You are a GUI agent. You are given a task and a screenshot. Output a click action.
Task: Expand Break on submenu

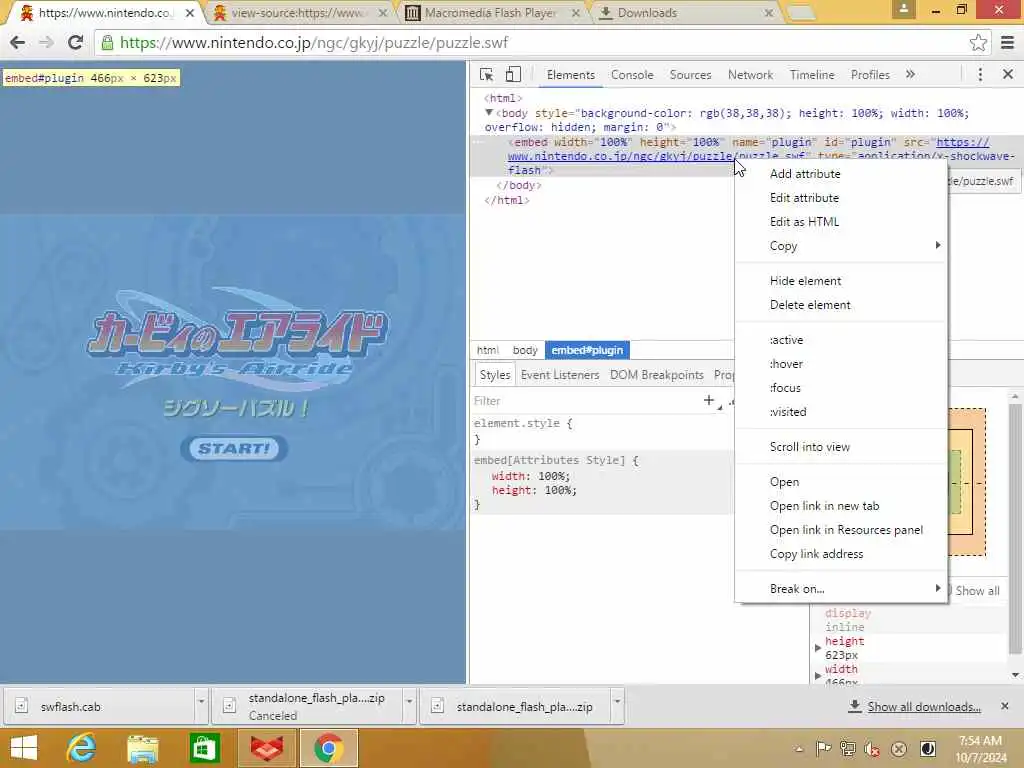tap(841, 589)
